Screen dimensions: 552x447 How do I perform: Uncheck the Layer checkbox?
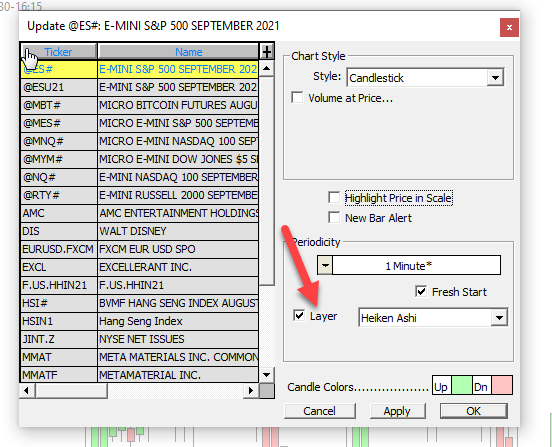[x=299, y=315]
